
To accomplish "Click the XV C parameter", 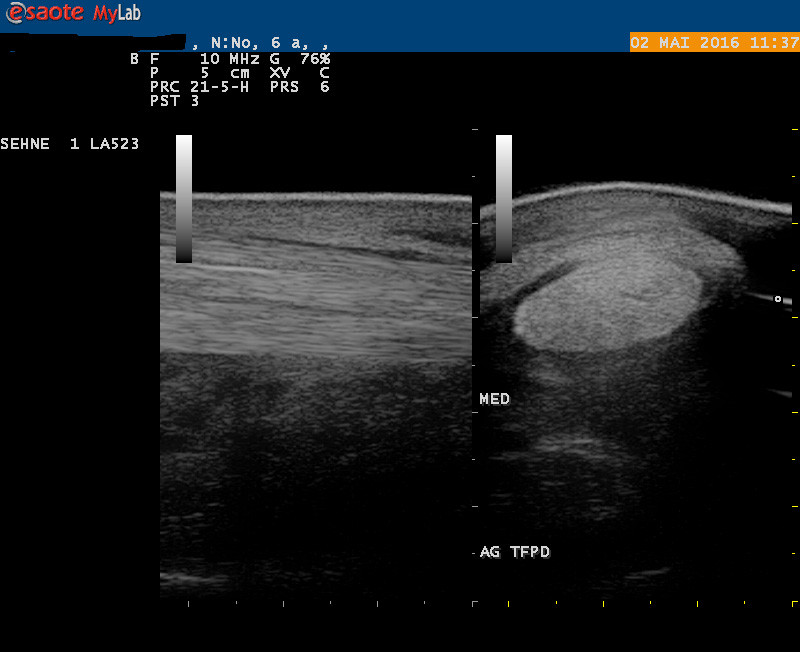I will [x=299, y=73].
